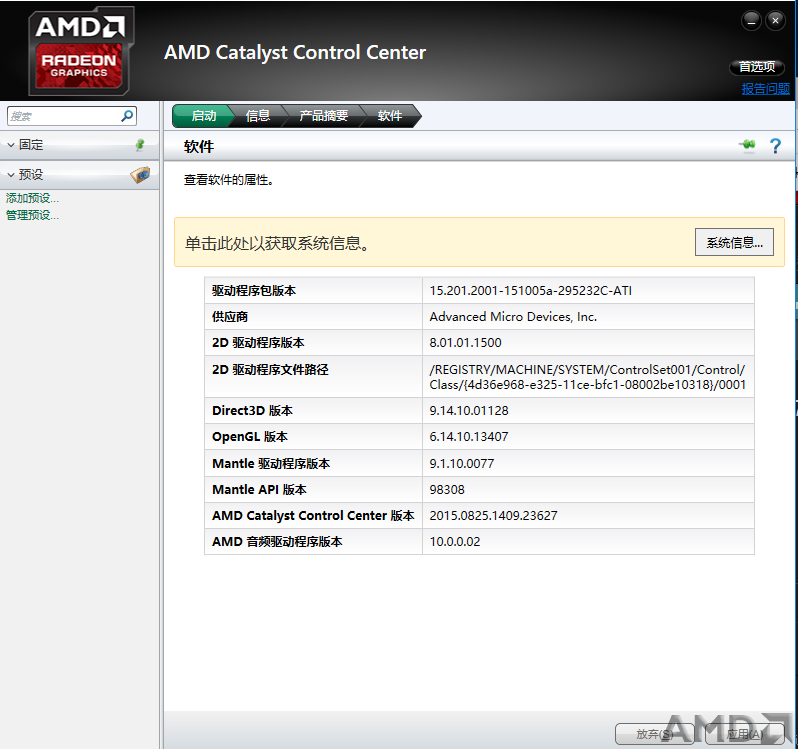Viewport: 798px width, 749px height.
Task: Close the Catalyst Control Center window
Action: pyautogui.click(x=775, y=21)
